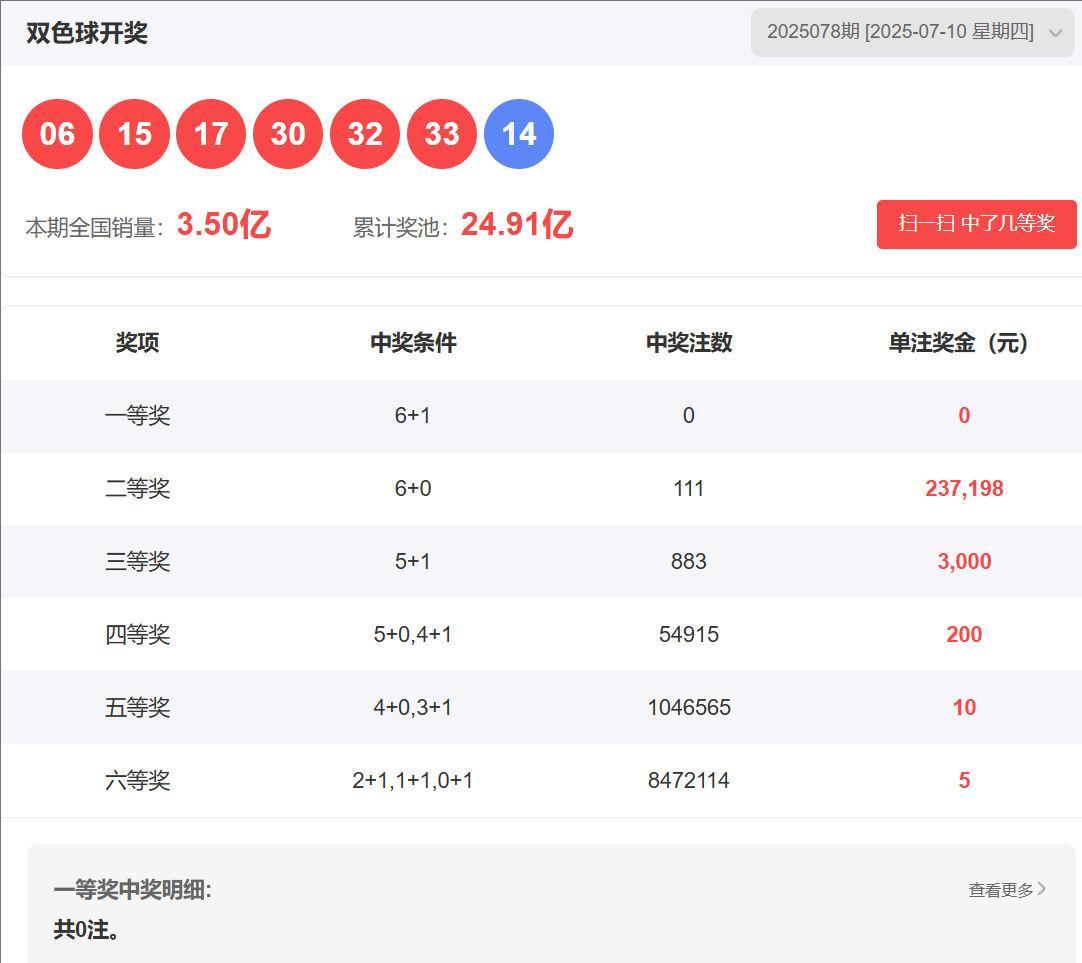Click red ball number 30
Viewport: 1082px width, 963px height.
(288, 134)
